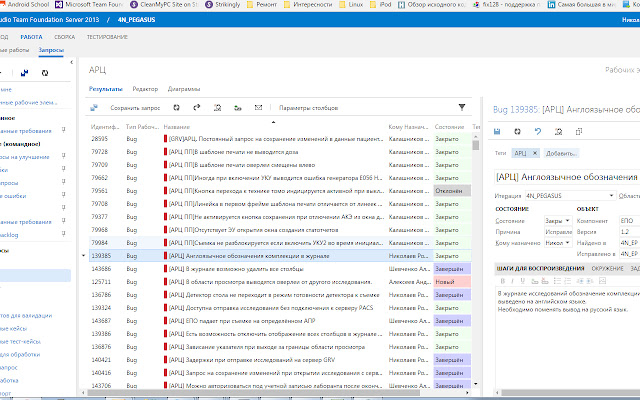Select ШАГИ ДЛЯ ВОСПРОИЗВЕДЕНИЯ tab
Image resolution: width=640 pixels, height=400 pixels.
pos(540,269)
